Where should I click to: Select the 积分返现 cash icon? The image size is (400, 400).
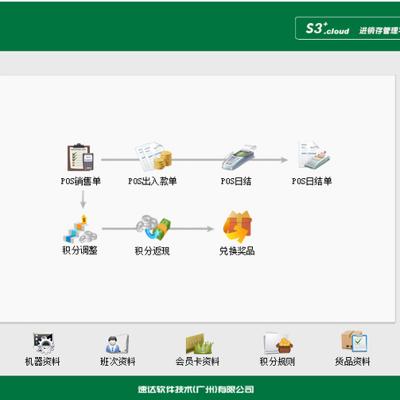point(153,228)
